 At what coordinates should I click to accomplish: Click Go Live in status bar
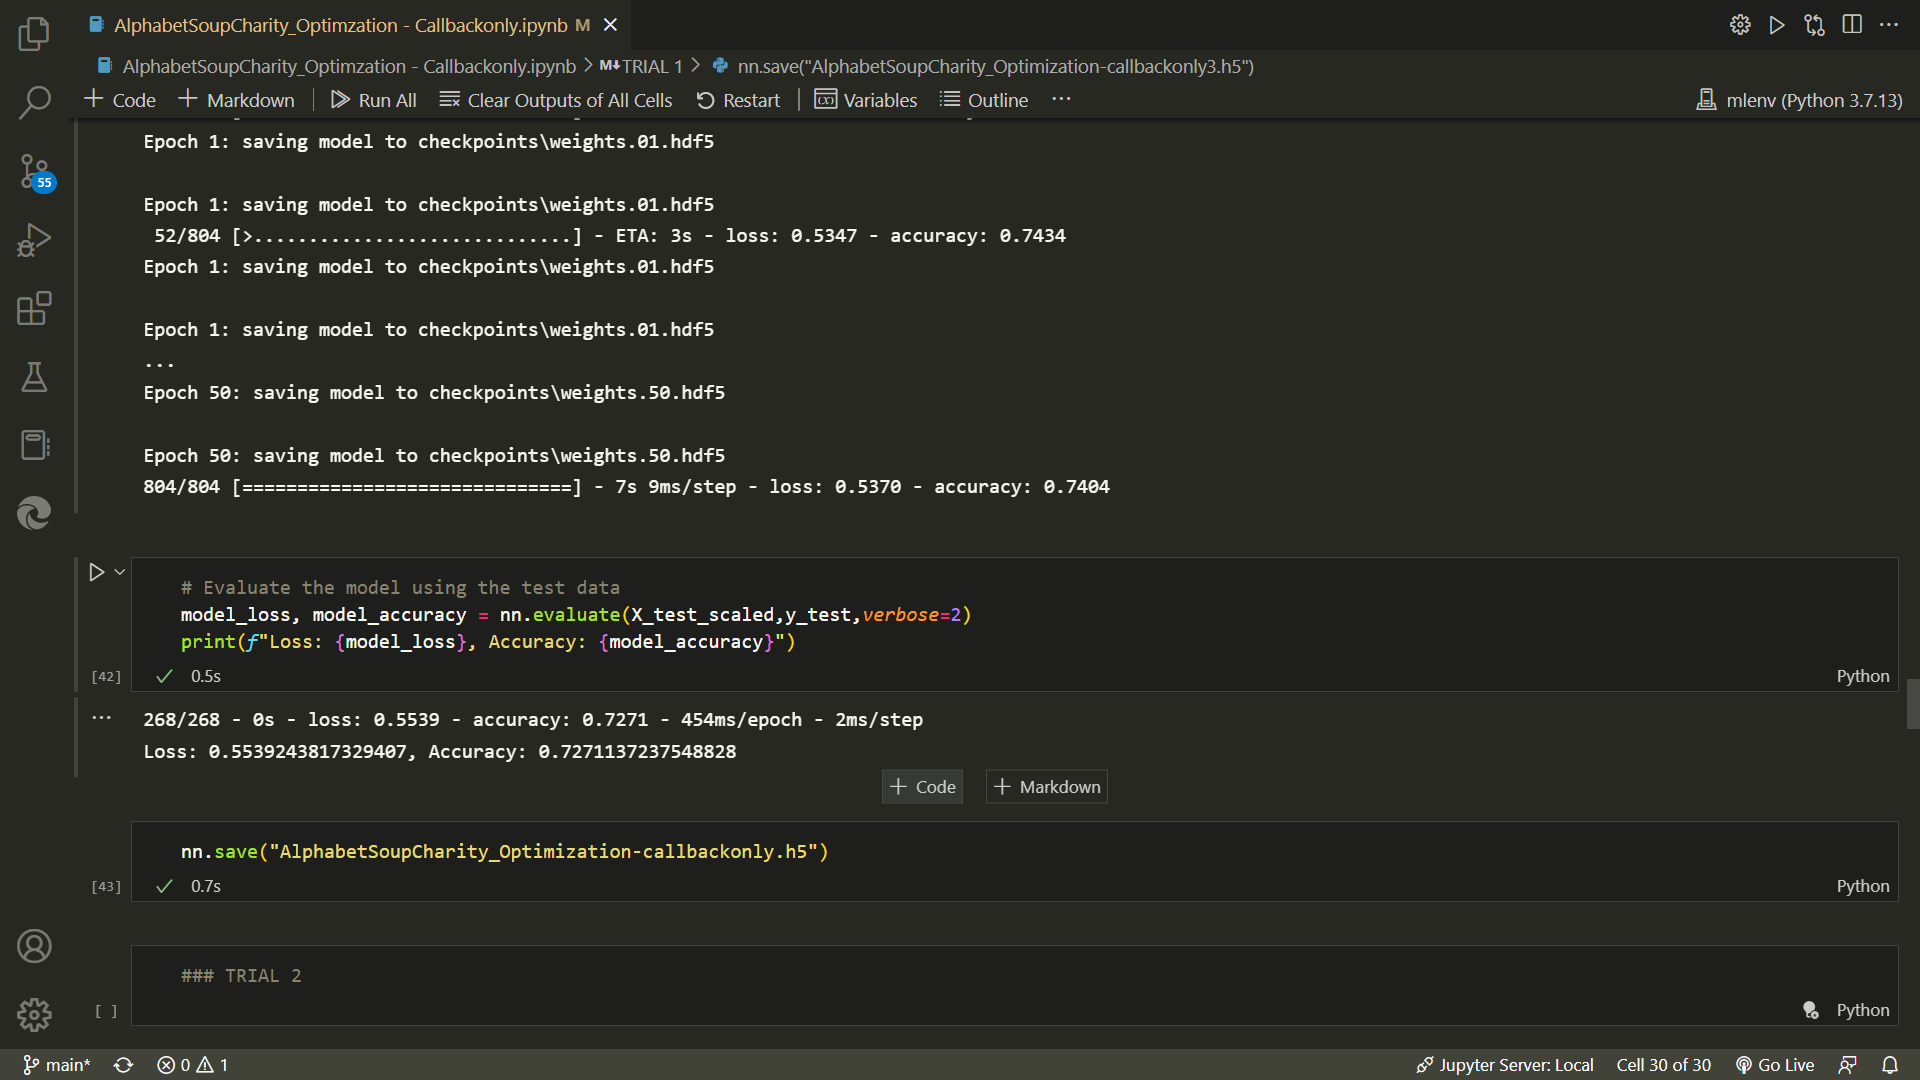1775,1065
